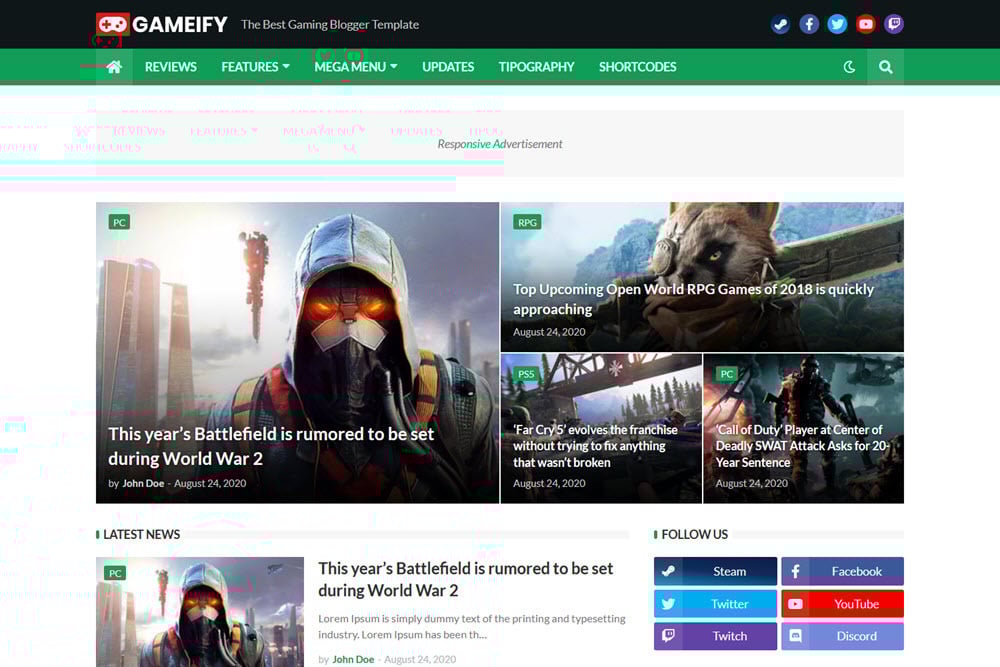Open John Doe author link in featured post
Screen dimensions: 1000x667
click(143, 483)
